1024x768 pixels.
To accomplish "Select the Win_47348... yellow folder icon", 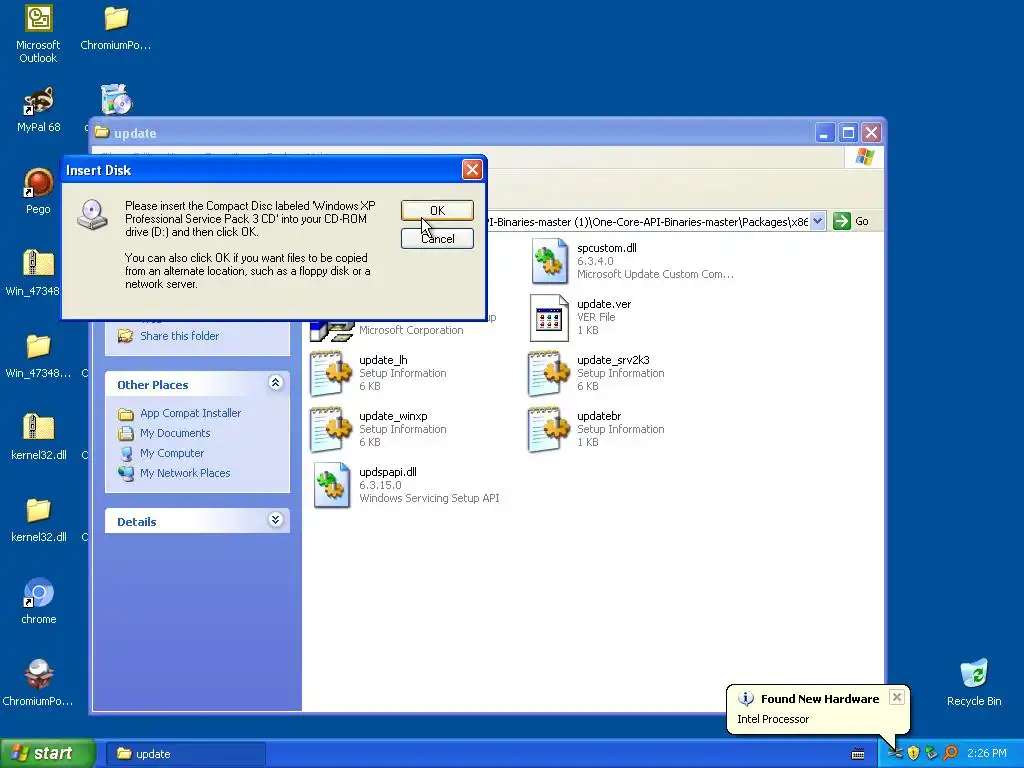I will (39, 346).
